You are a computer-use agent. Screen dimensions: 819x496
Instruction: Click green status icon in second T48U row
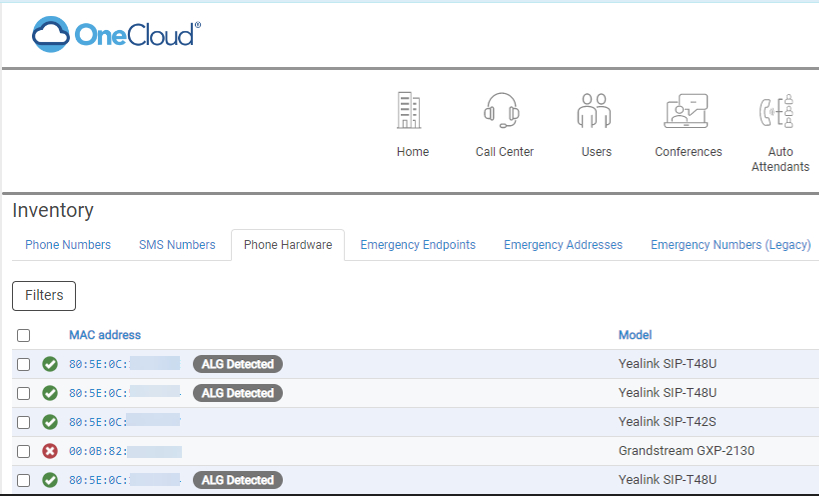tap(50, 393)
